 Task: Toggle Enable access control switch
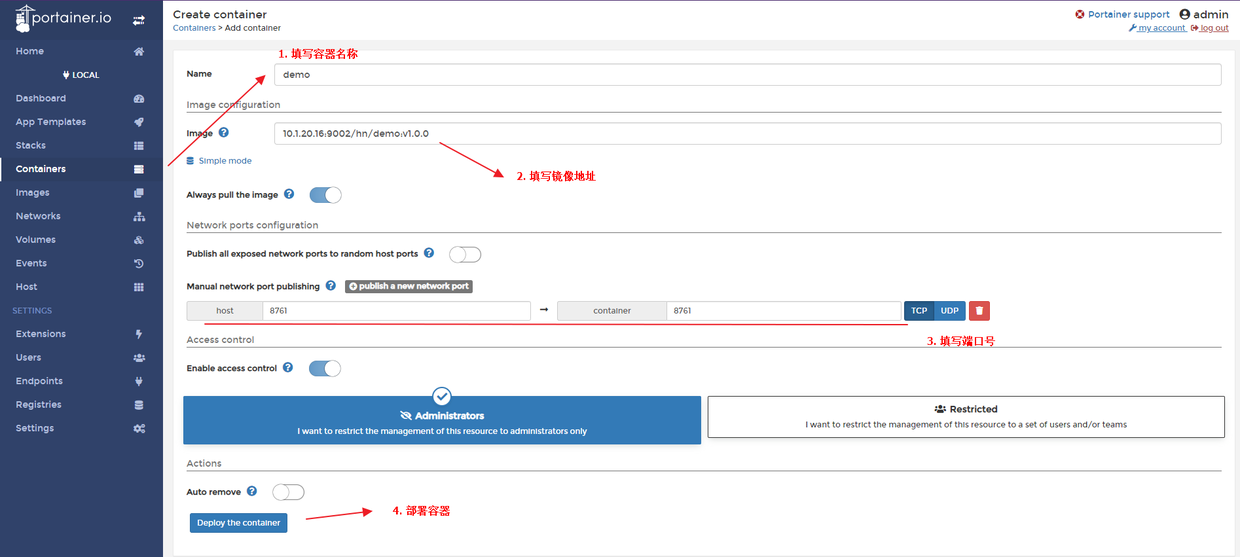325,368
